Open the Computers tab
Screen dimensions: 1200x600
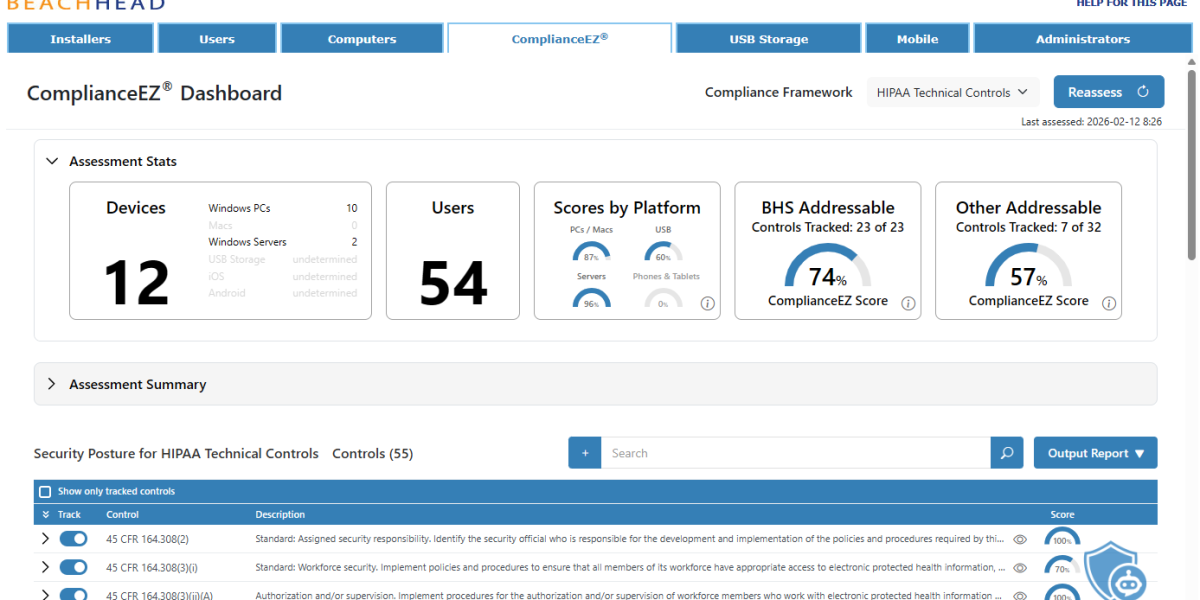coord(362,38)
